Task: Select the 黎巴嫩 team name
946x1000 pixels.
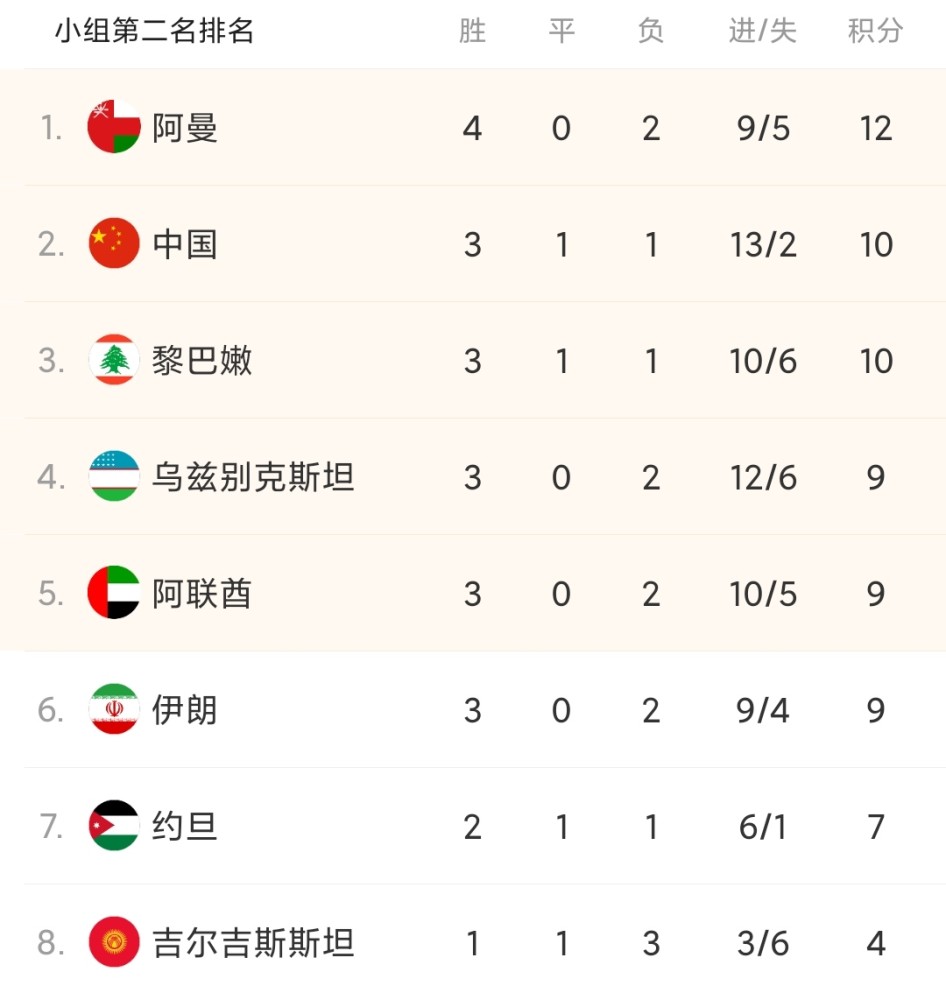Action: (202, 360)
